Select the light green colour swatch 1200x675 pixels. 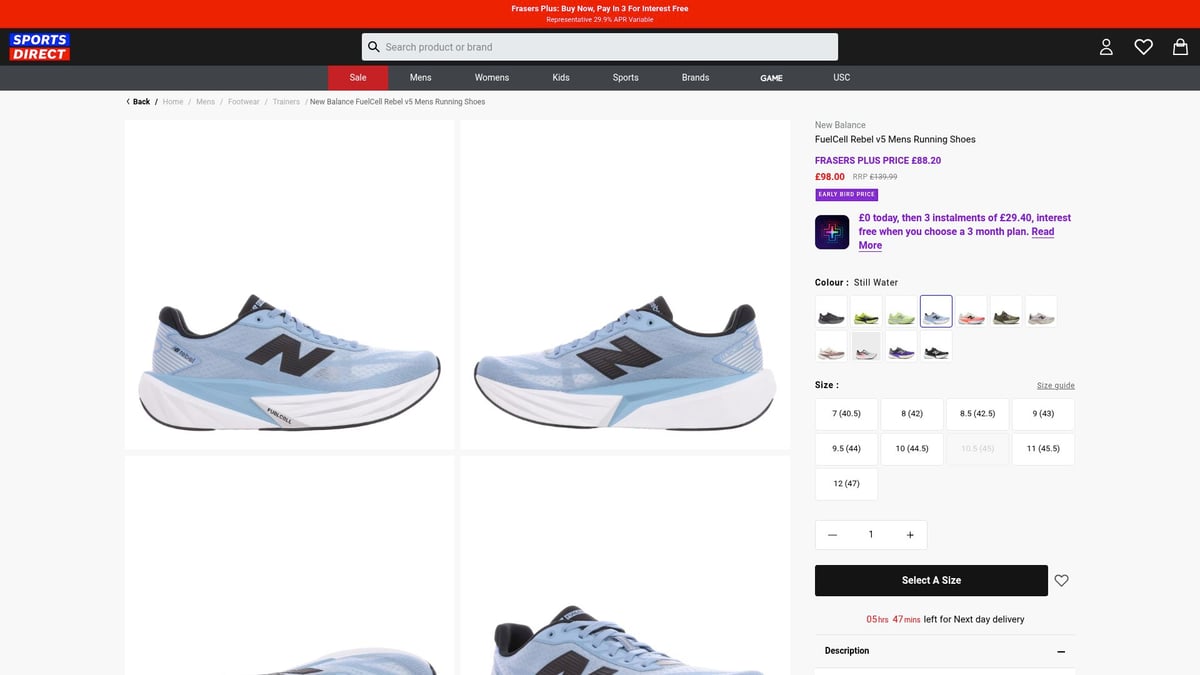tap(901, 311)
